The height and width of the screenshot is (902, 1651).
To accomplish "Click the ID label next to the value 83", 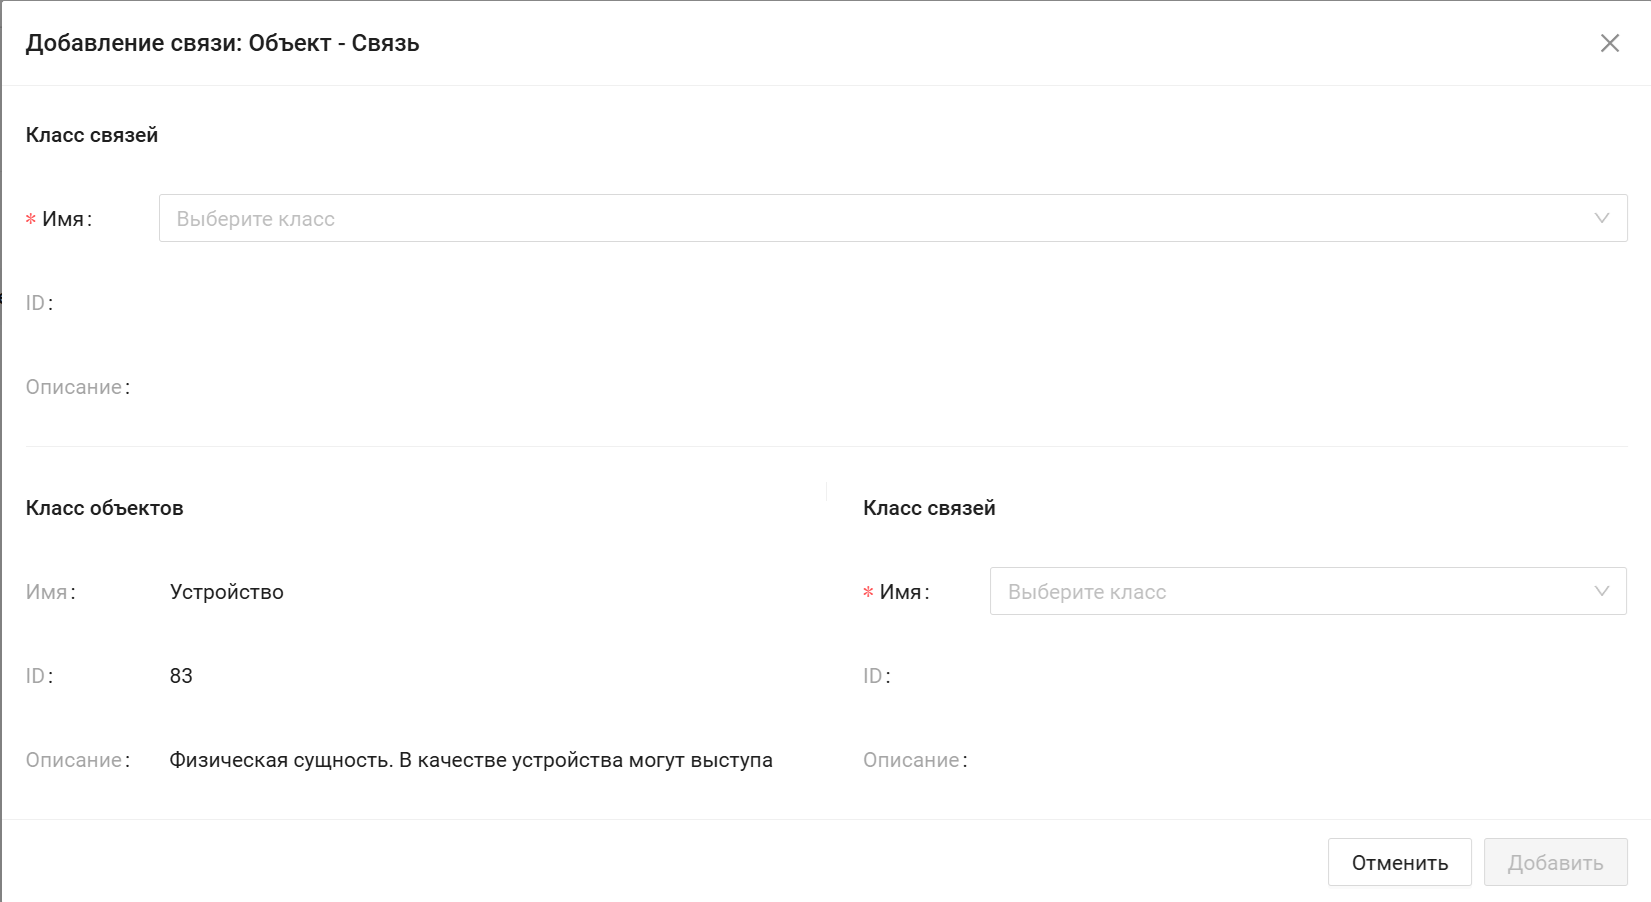I will point(37,676).
